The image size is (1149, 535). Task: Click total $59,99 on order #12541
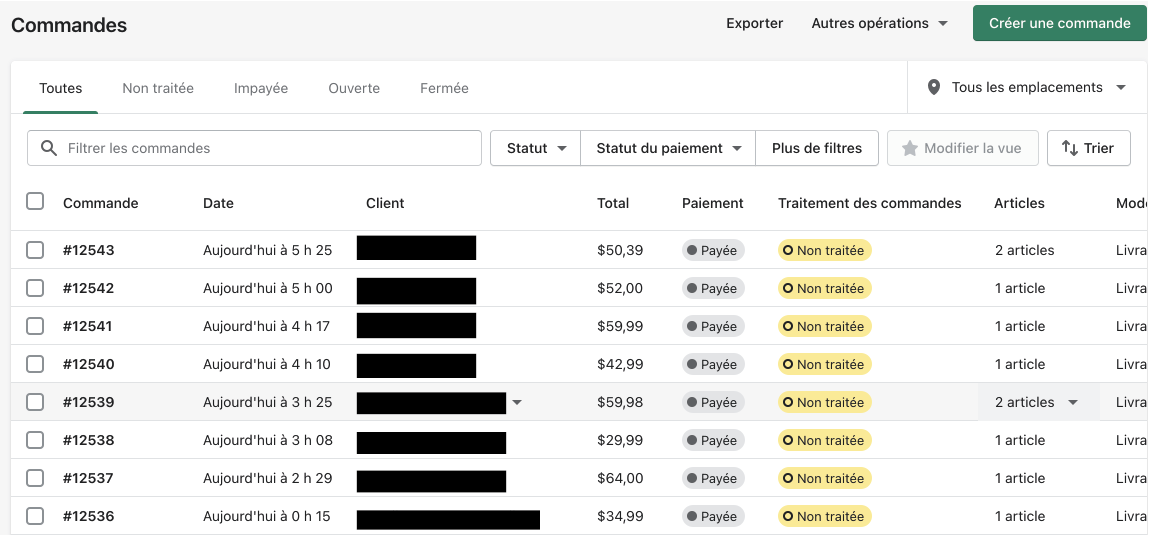620,327
